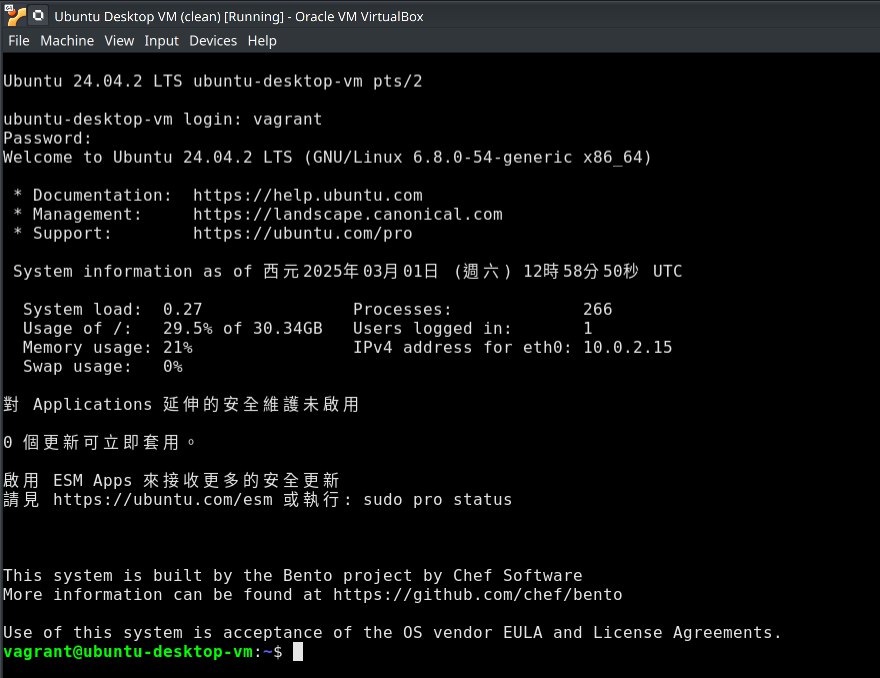The width and height of the screenshot is (880, 678).
Task: Click the https://github.com/chef/bento URL
Action: click(x=477, y=594)
